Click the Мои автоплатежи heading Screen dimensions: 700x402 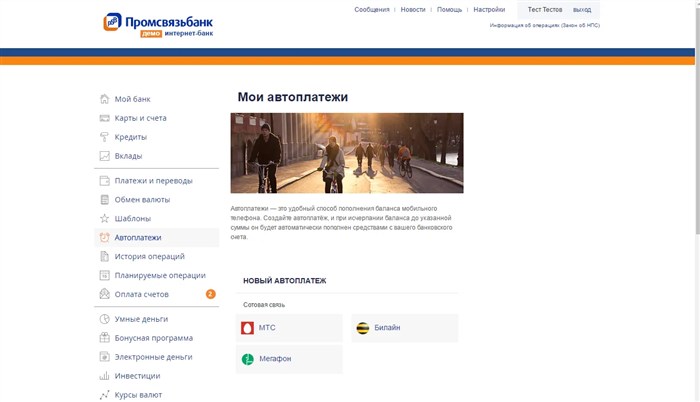click(x=293, y=97)
